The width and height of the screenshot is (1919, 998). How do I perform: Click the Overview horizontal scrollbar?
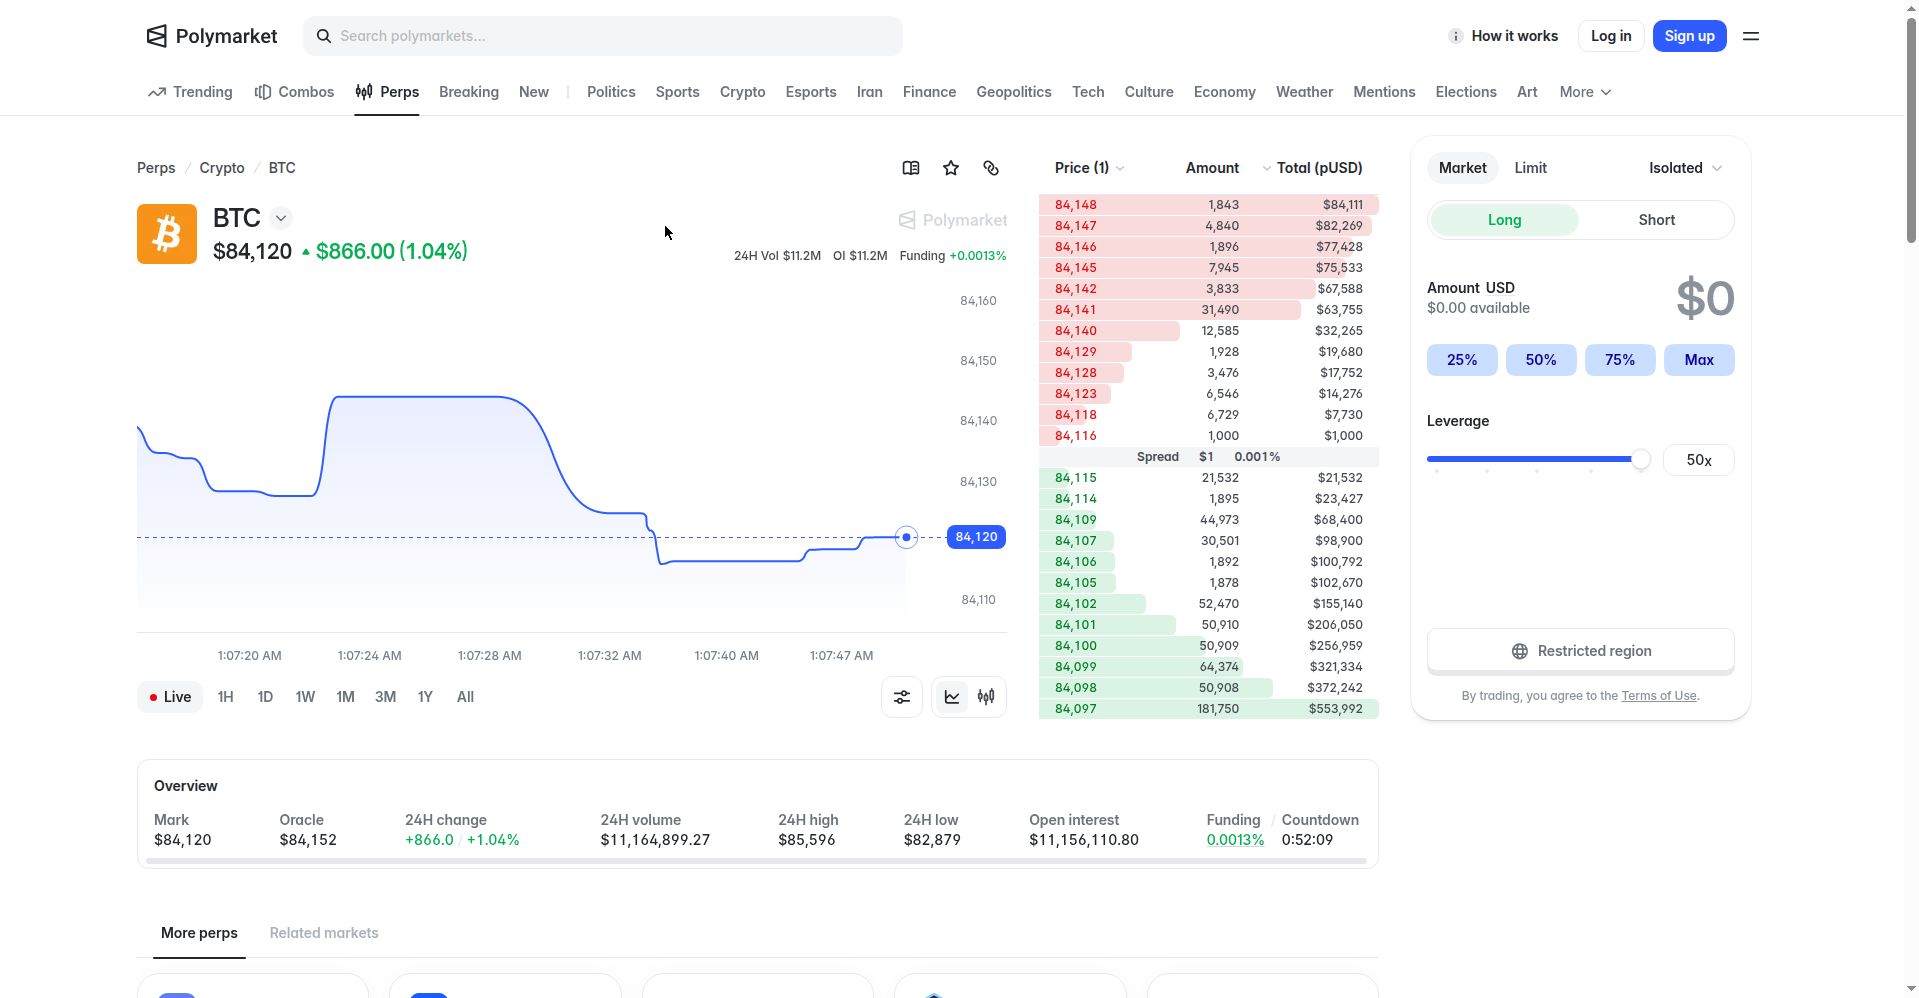click(x=756, y=861)
